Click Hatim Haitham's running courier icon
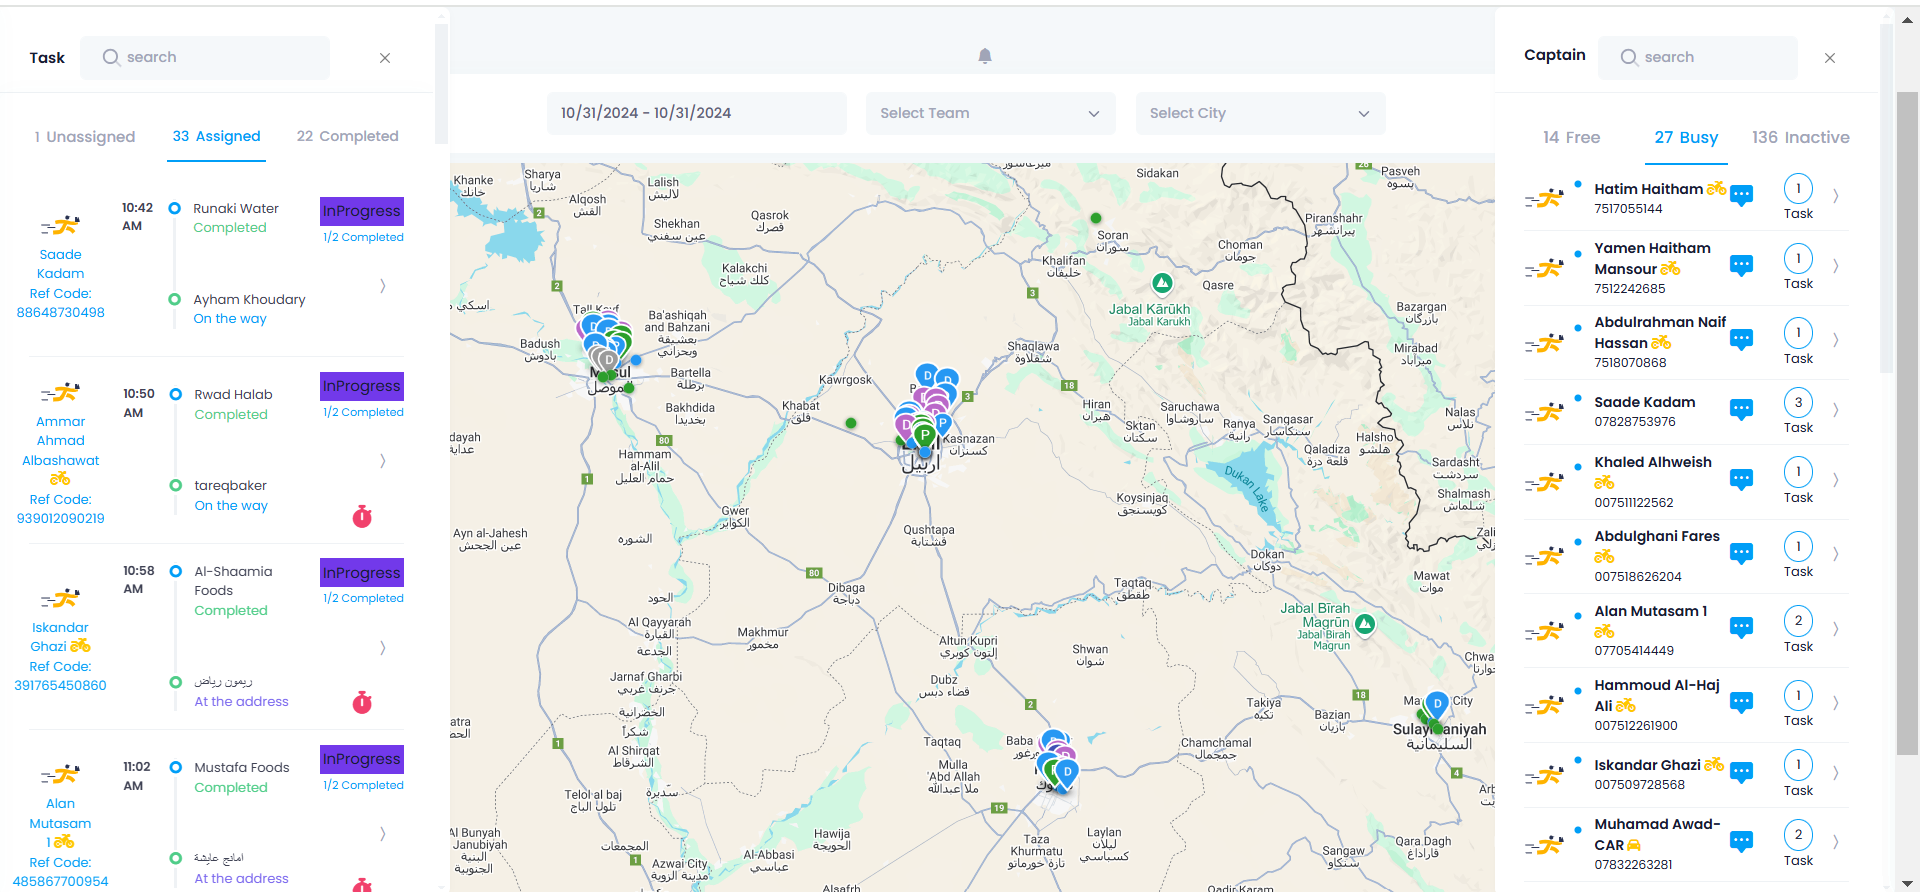 (1545, 198)
